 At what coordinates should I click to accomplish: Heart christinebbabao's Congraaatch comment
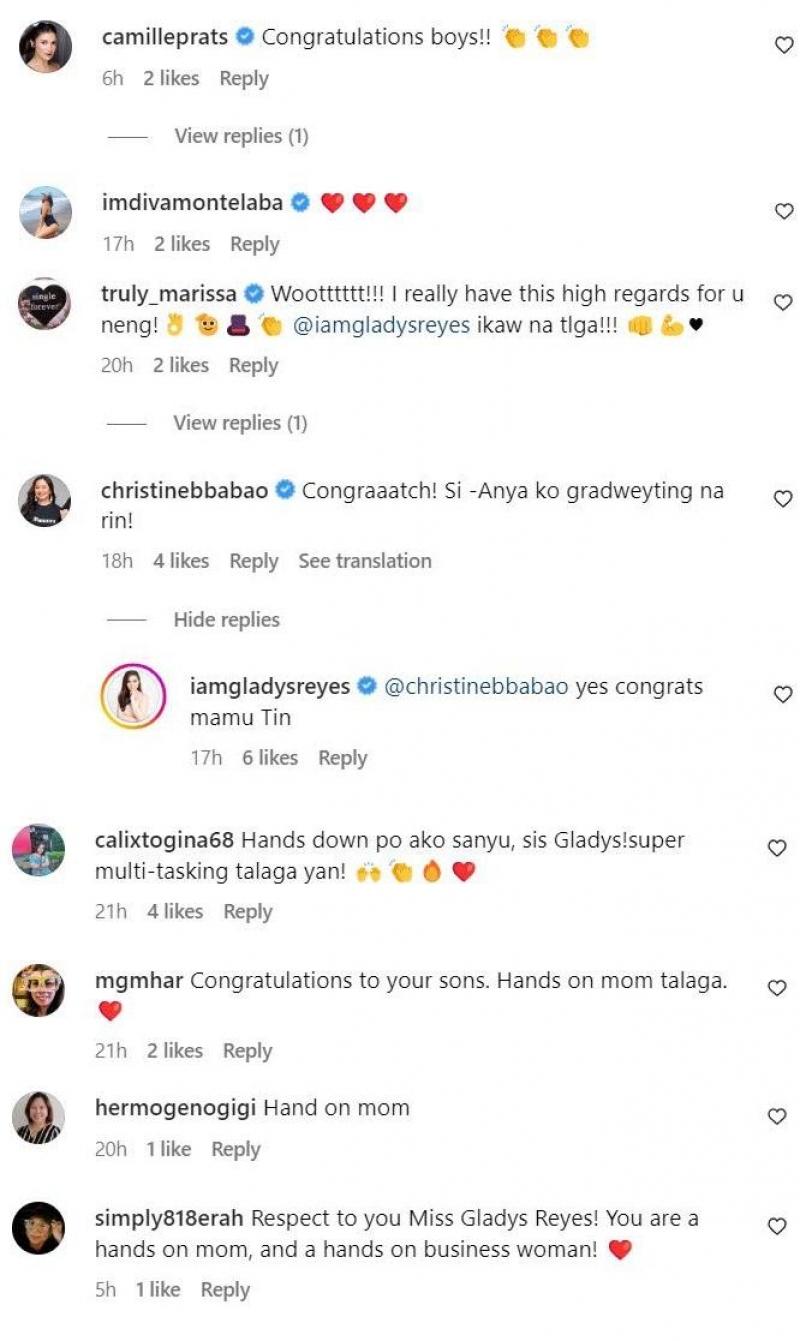(x=784, y=499)
